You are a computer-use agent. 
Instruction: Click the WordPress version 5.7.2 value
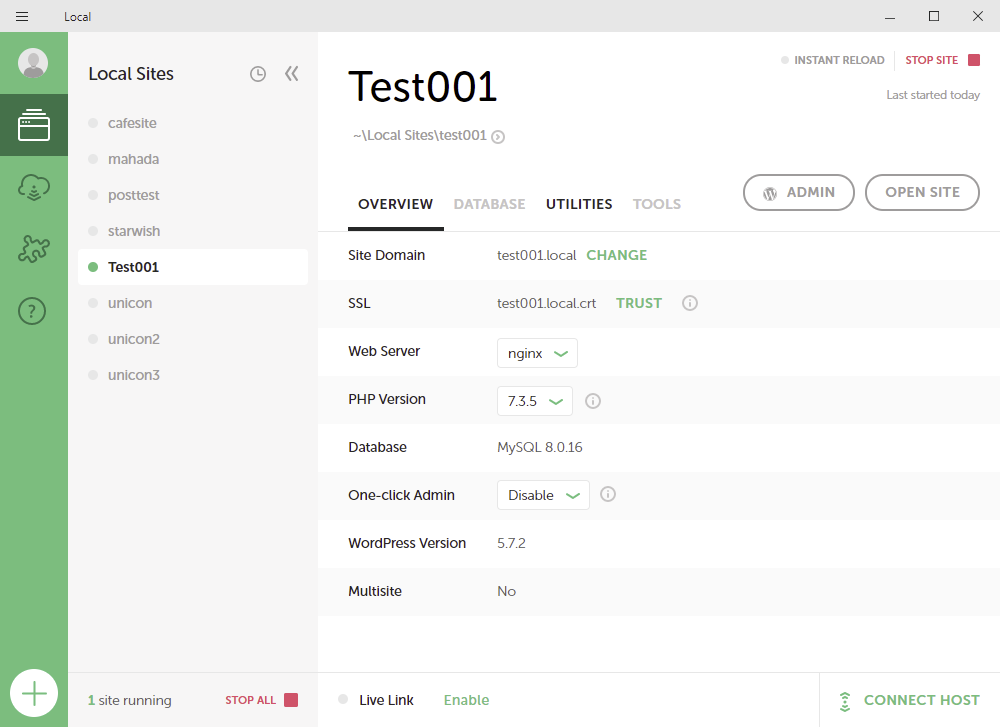coord(511,543)
